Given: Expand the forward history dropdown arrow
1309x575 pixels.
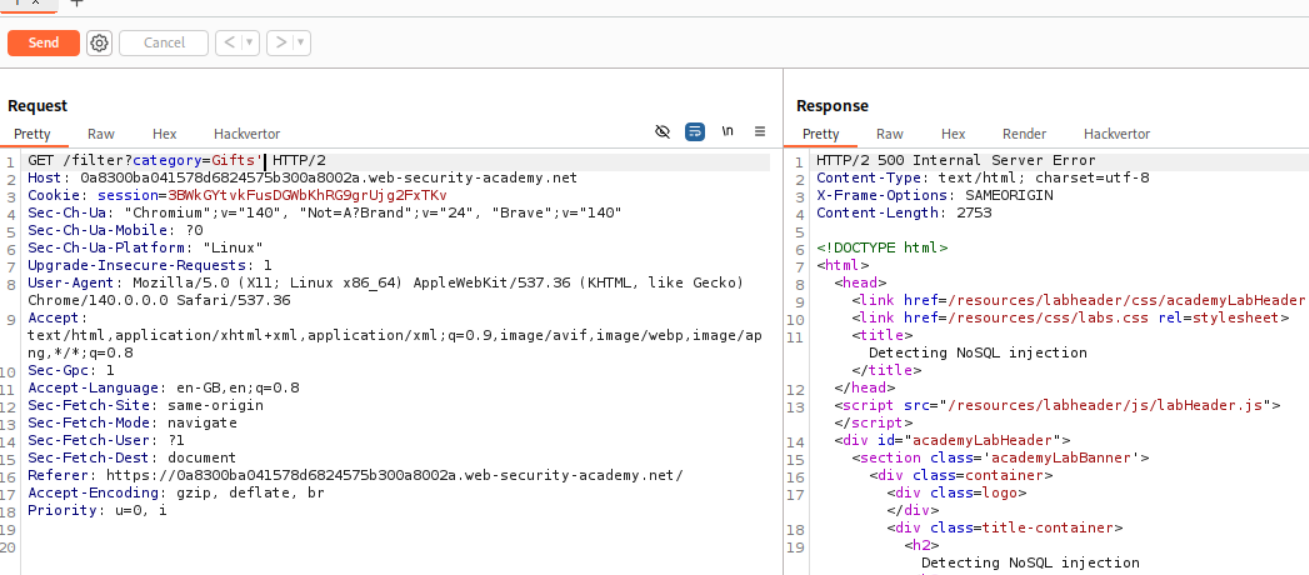Looking at the screenshot, I should point(301,43).
